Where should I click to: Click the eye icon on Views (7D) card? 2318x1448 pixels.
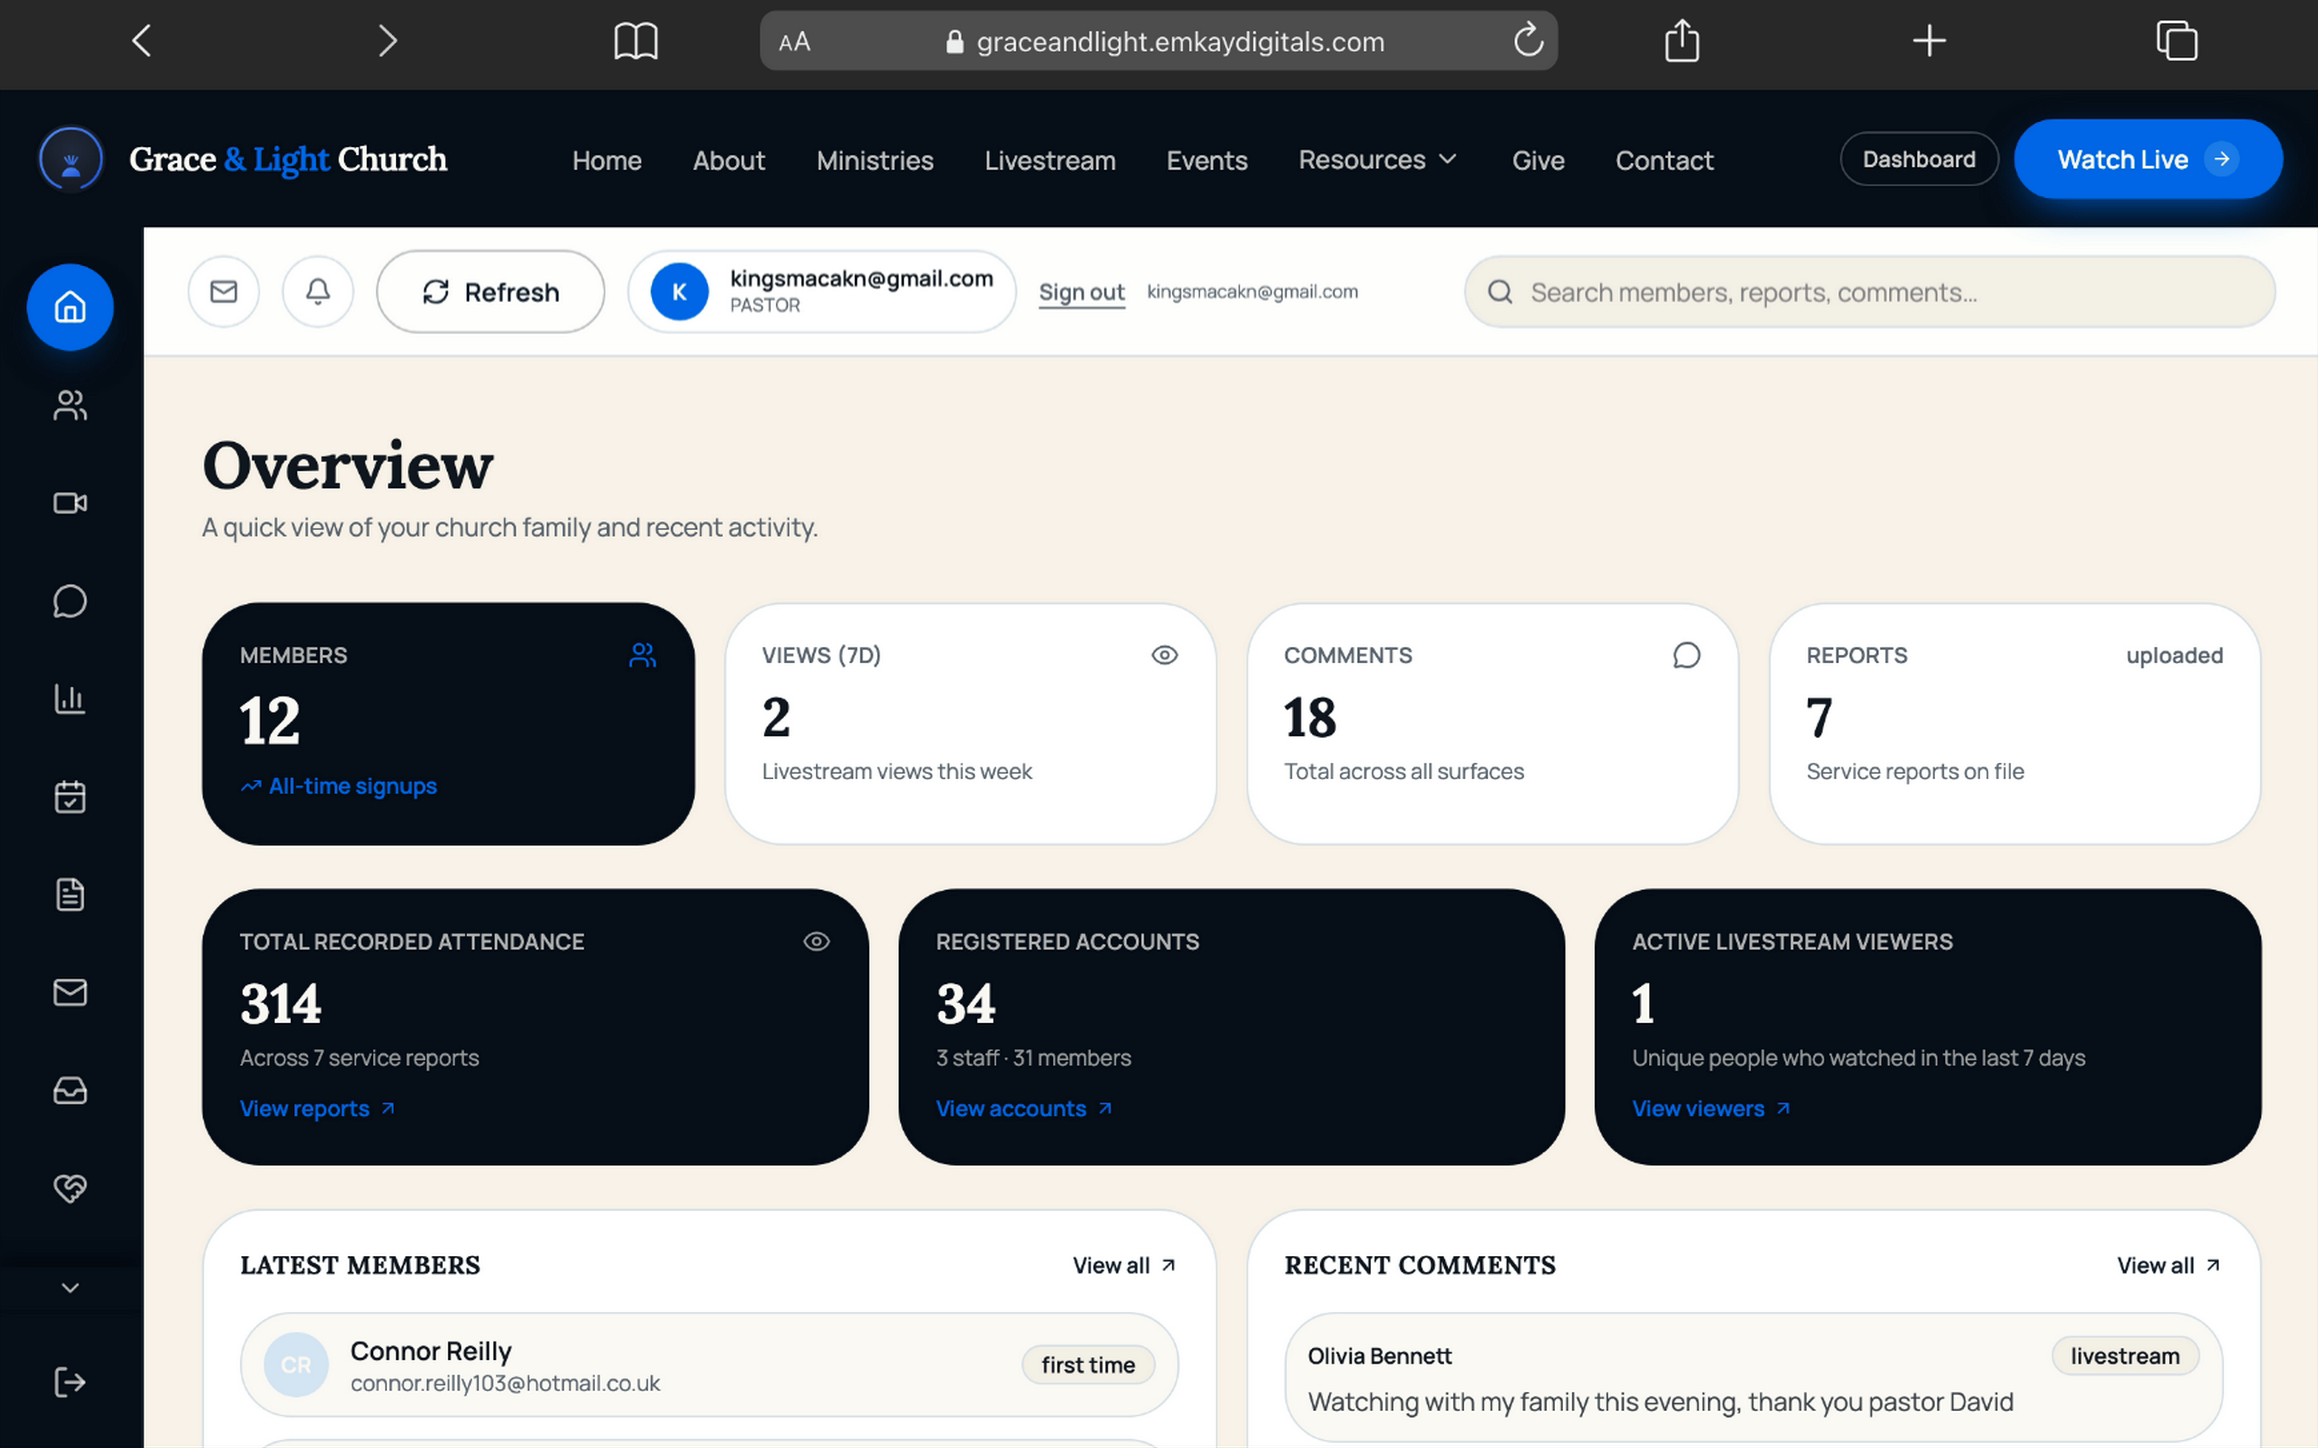coord(1164,655)
